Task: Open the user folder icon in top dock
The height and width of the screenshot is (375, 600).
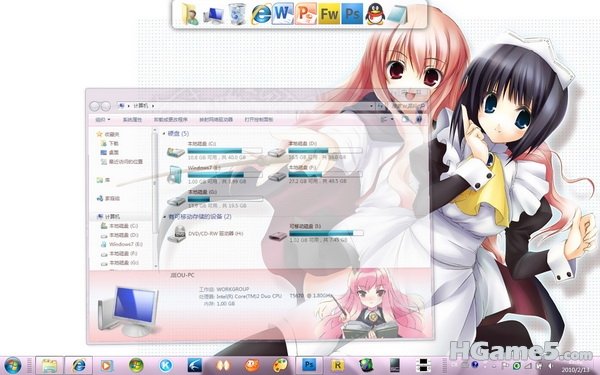Action: click(x=189, y=15)
